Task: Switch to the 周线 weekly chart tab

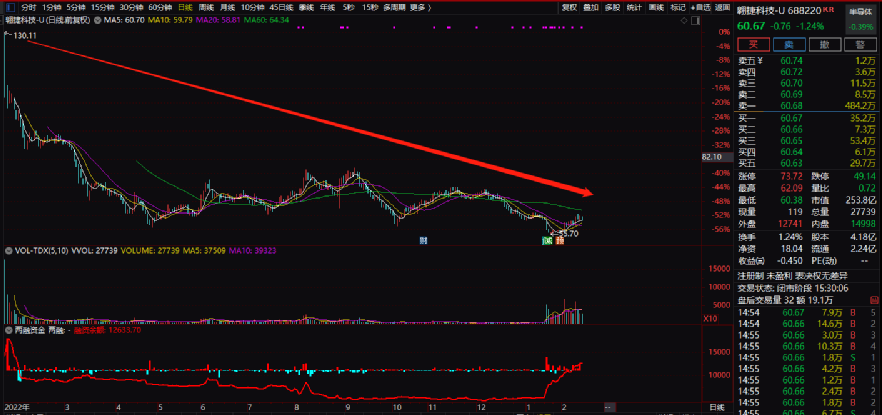Action: tap(206, 6)
